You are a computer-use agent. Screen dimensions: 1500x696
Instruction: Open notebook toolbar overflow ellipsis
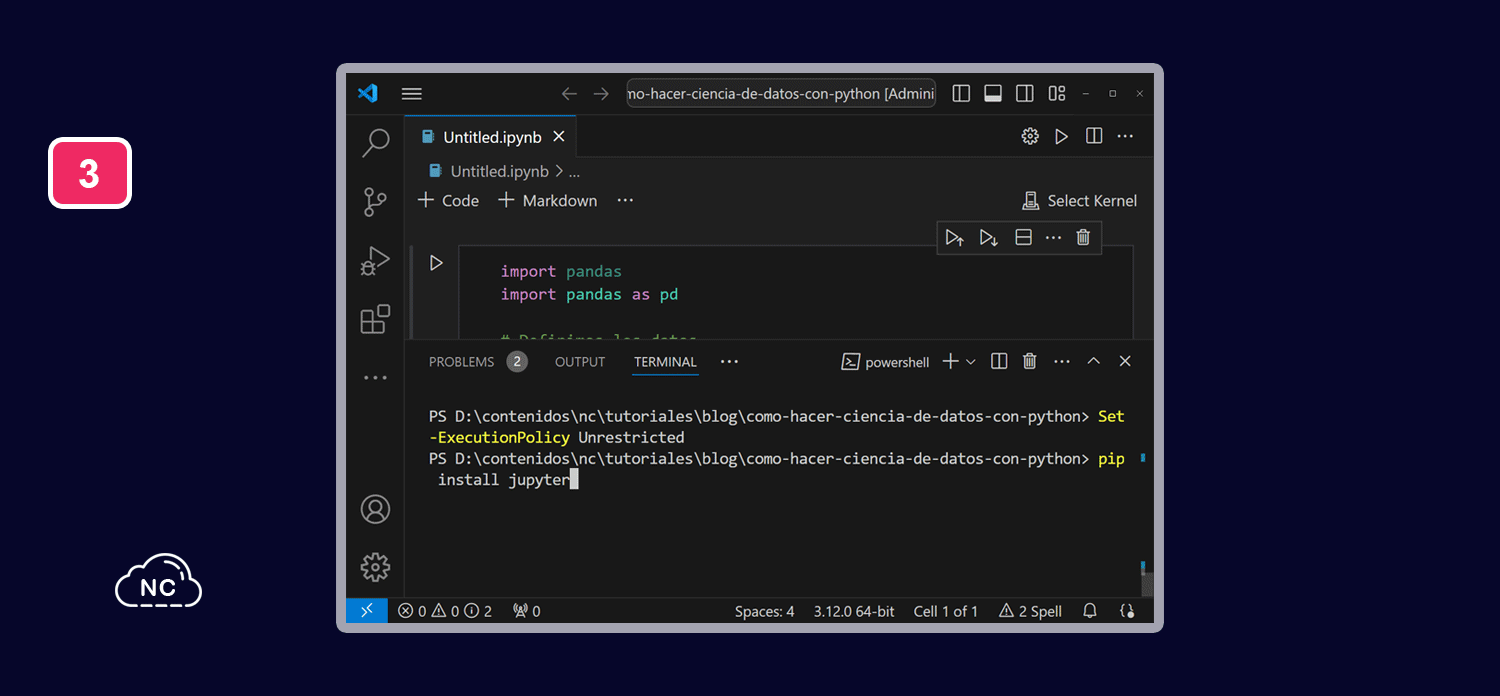(626, 200)
